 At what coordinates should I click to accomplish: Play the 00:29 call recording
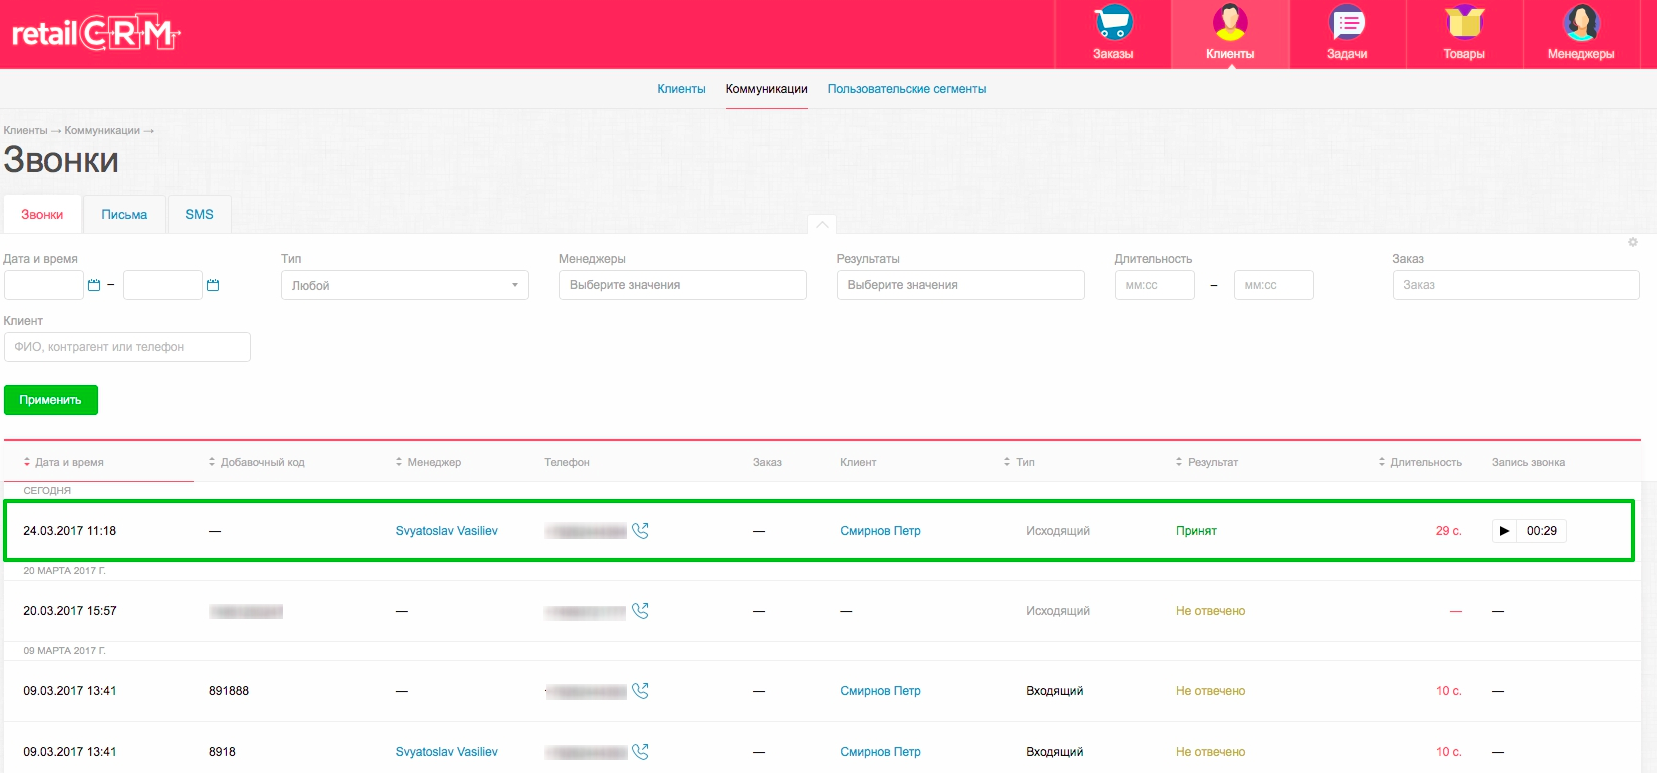pos(1504,531)
